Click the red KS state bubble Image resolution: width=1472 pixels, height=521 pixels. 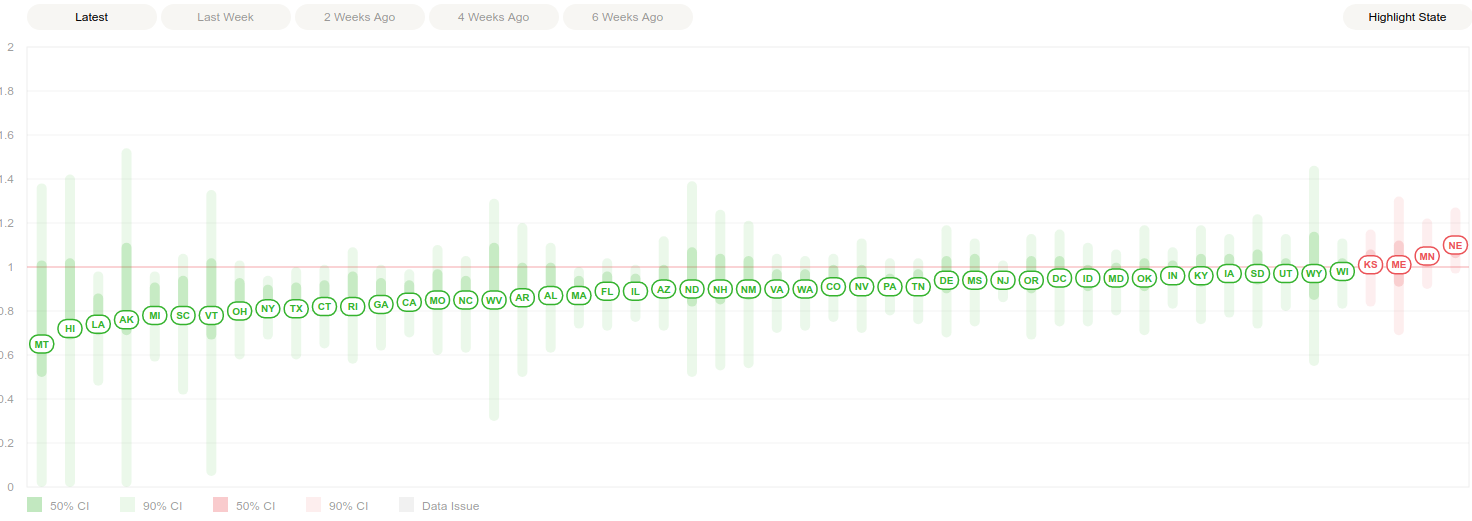1370,265
